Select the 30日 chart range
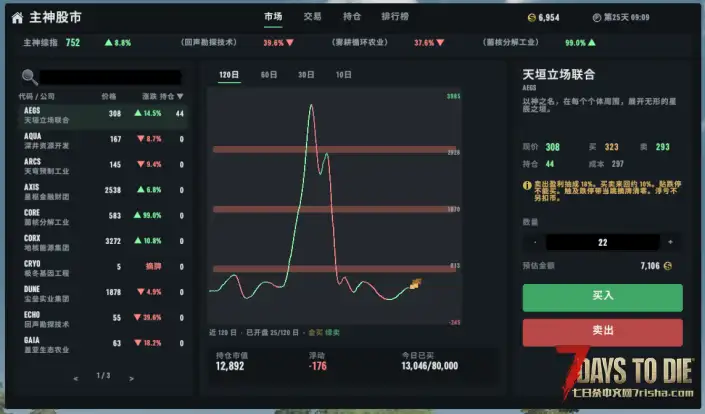This screenshot has height=414, width=705. click(x=306, y=75)
